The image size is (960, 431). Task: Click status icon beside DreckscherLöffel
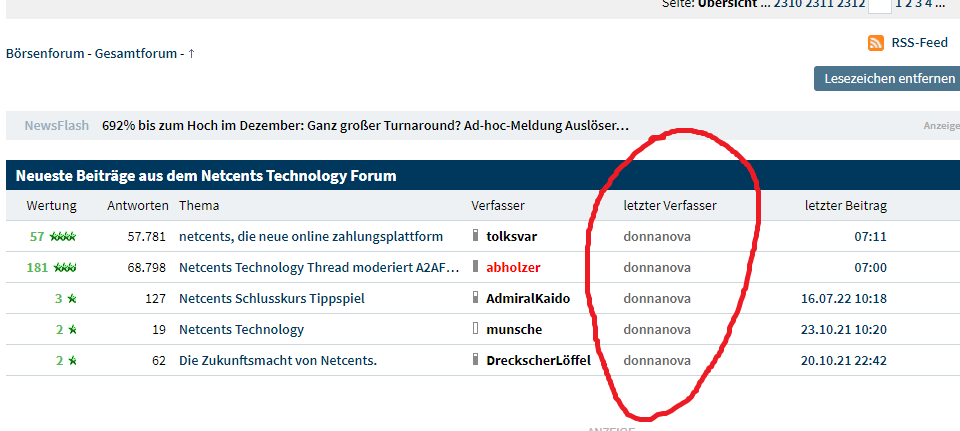pyautogui.click(x=475, y=359)
